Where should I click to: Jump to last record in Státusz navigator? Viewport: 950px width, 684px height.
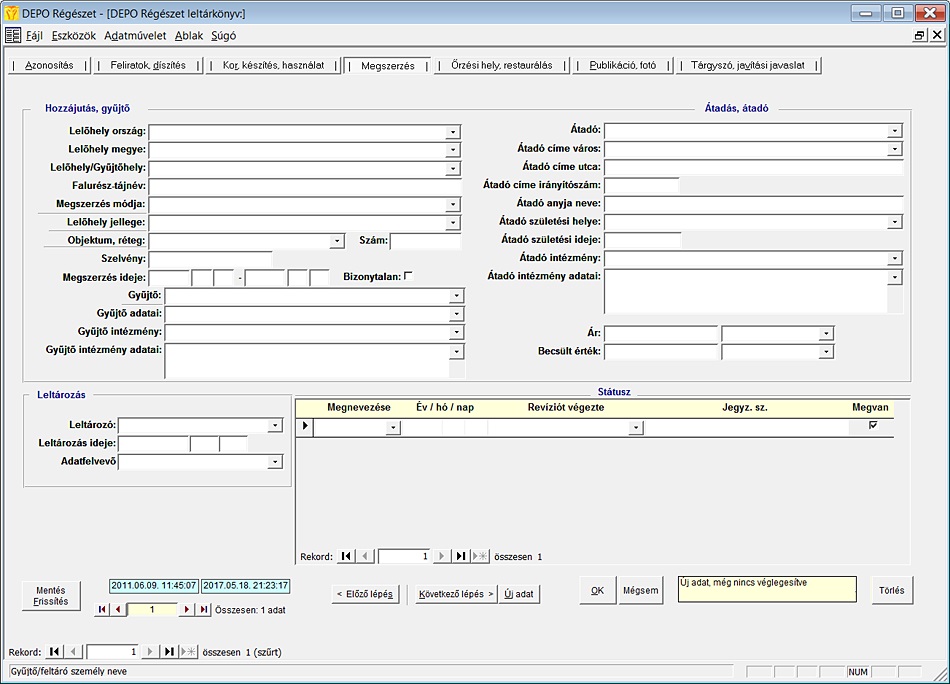(x=461, y=556)
